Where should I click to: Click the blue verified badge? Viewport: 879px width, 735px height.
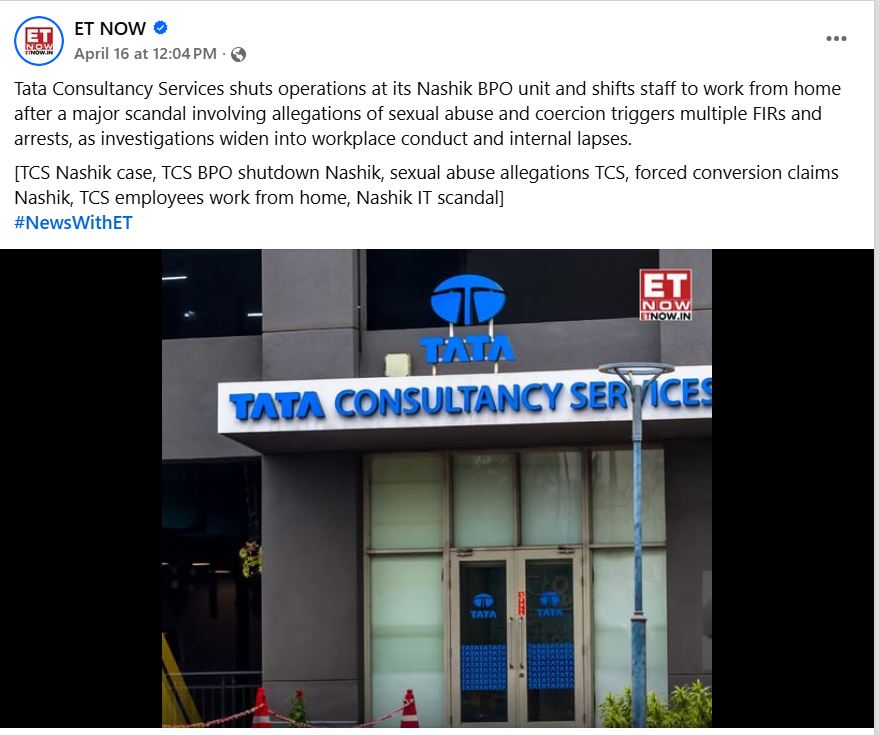[x=160, y=27]
